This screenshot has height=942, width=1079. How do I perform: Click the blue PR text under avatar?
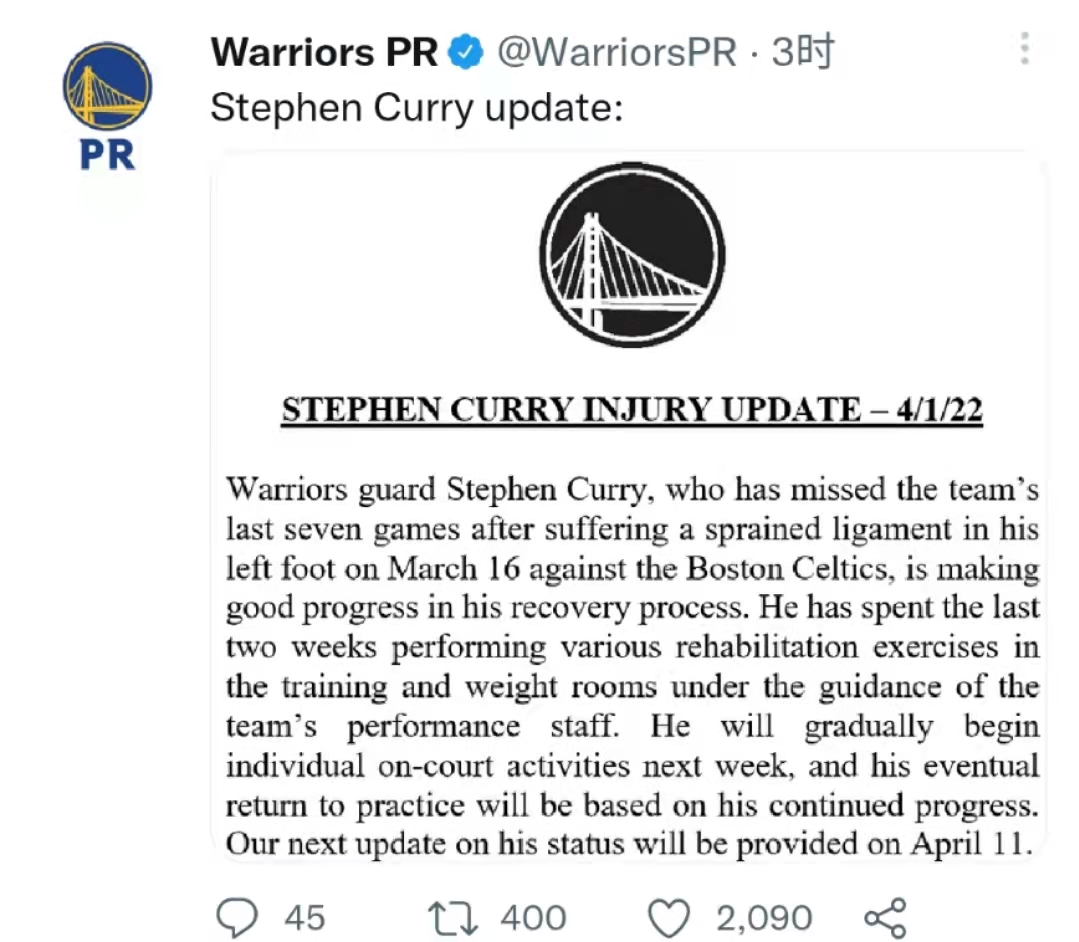[x=107, y=155]
